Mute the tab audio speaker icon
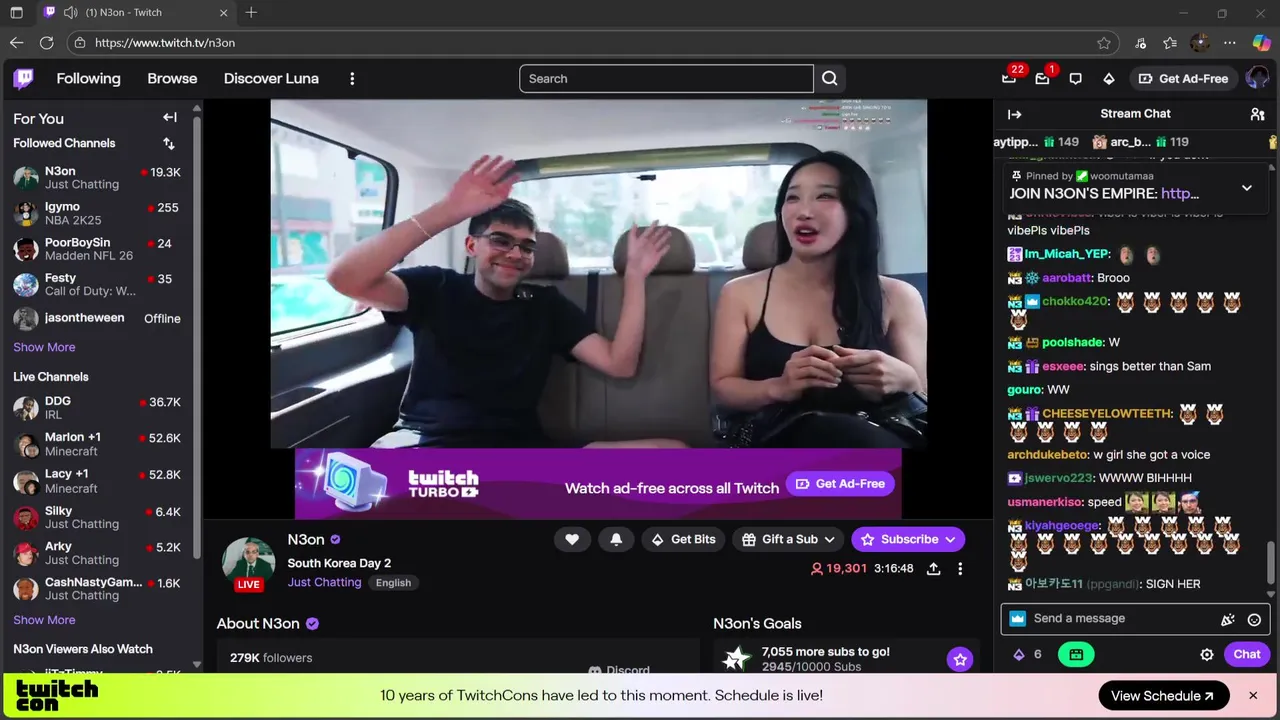 pyautogui.click(x=70, y=13)
